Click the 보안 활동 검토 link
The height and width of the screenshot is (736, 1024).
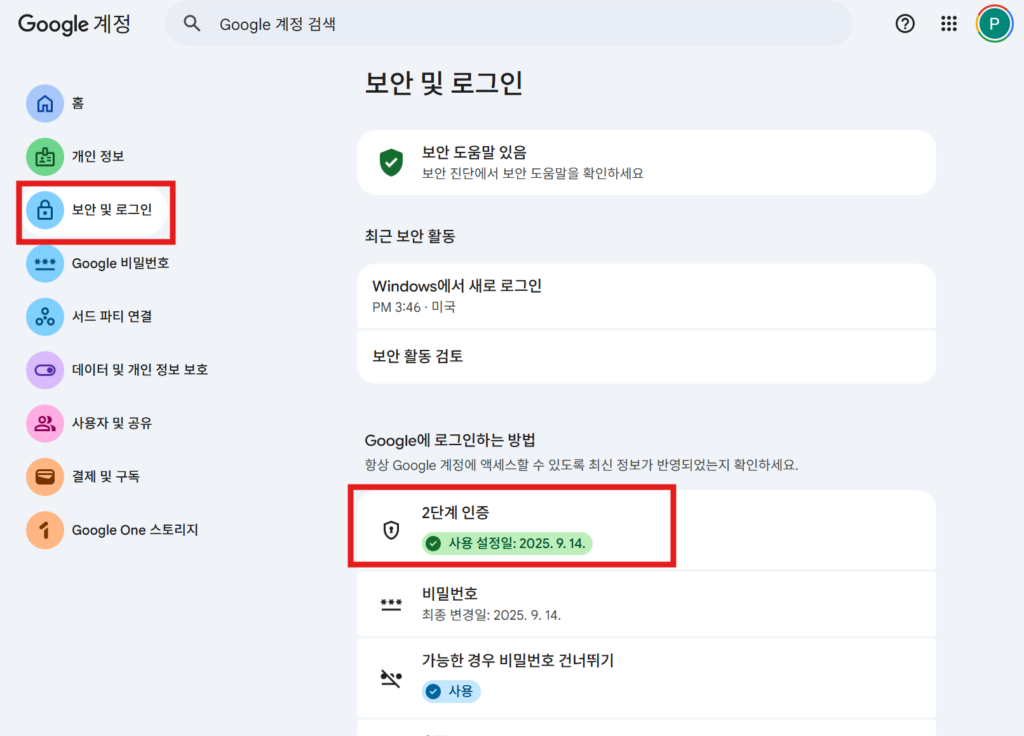(x=645, y=356)
